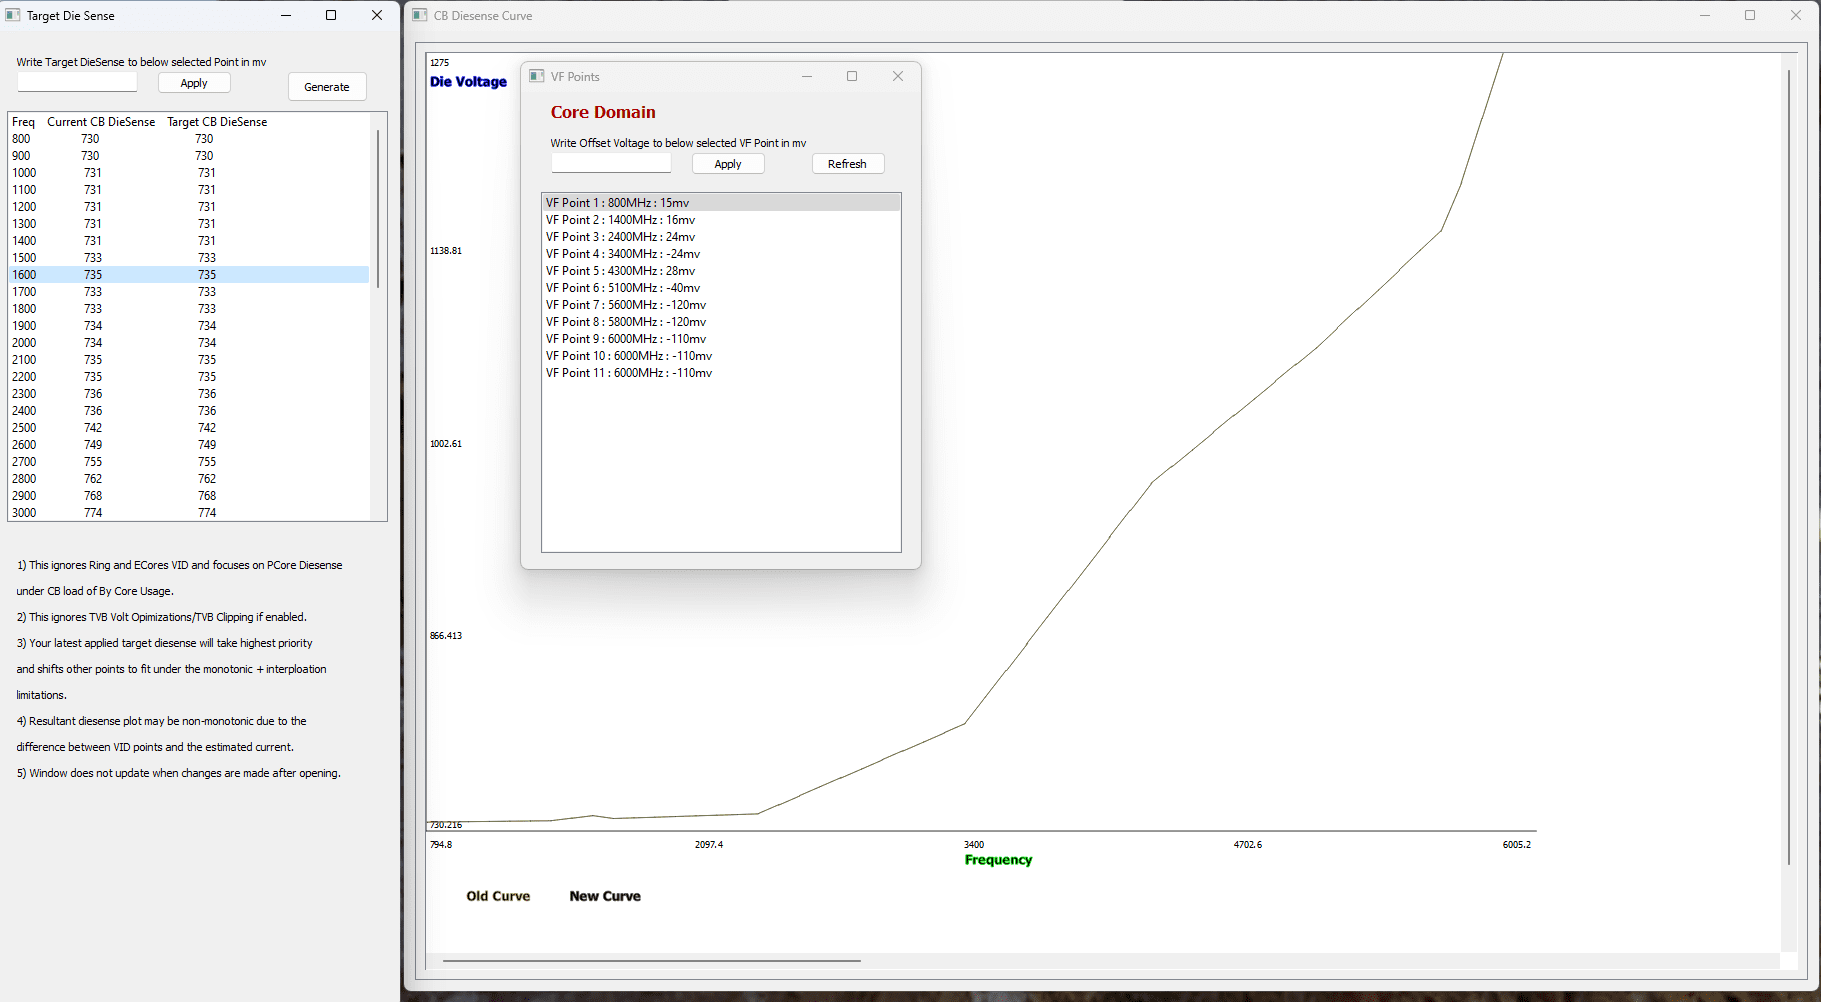This screenshot has width=1821, height=1002.
Task: Select the 800 frequency row
Action: [x=189, y=139]
